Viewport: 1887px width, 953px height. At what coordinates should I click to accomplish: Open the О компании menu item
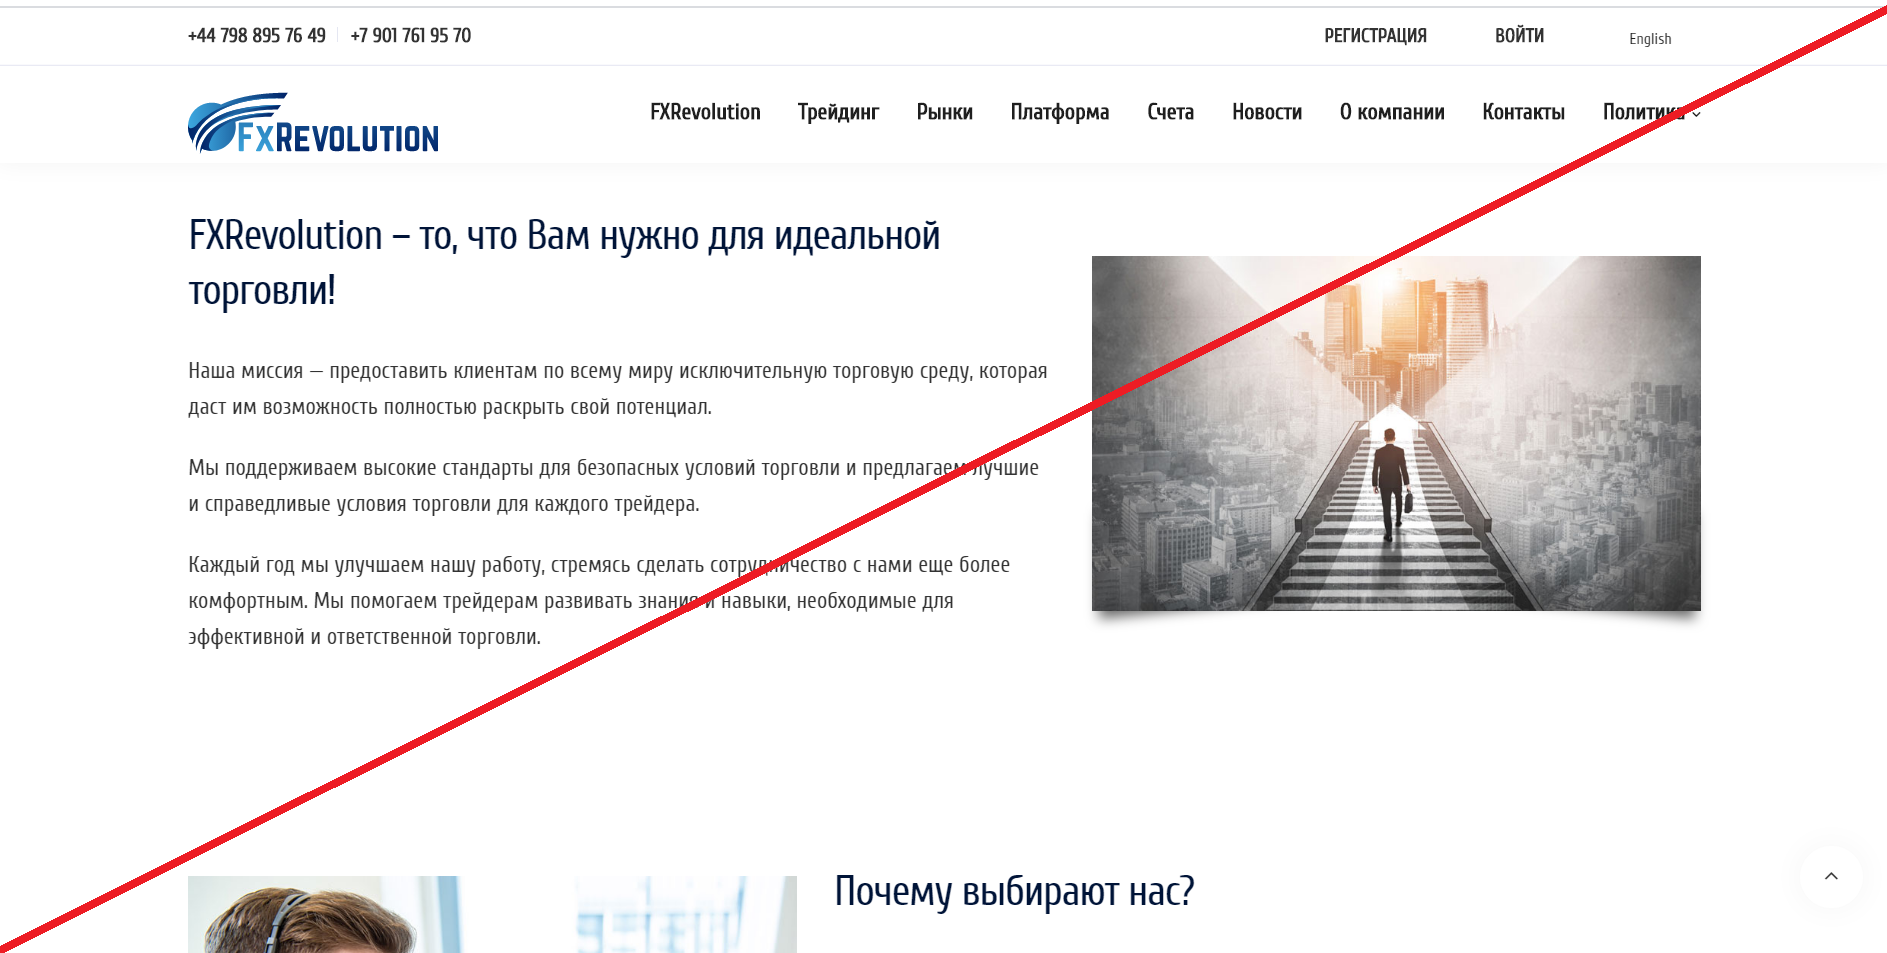[1392, 112]
